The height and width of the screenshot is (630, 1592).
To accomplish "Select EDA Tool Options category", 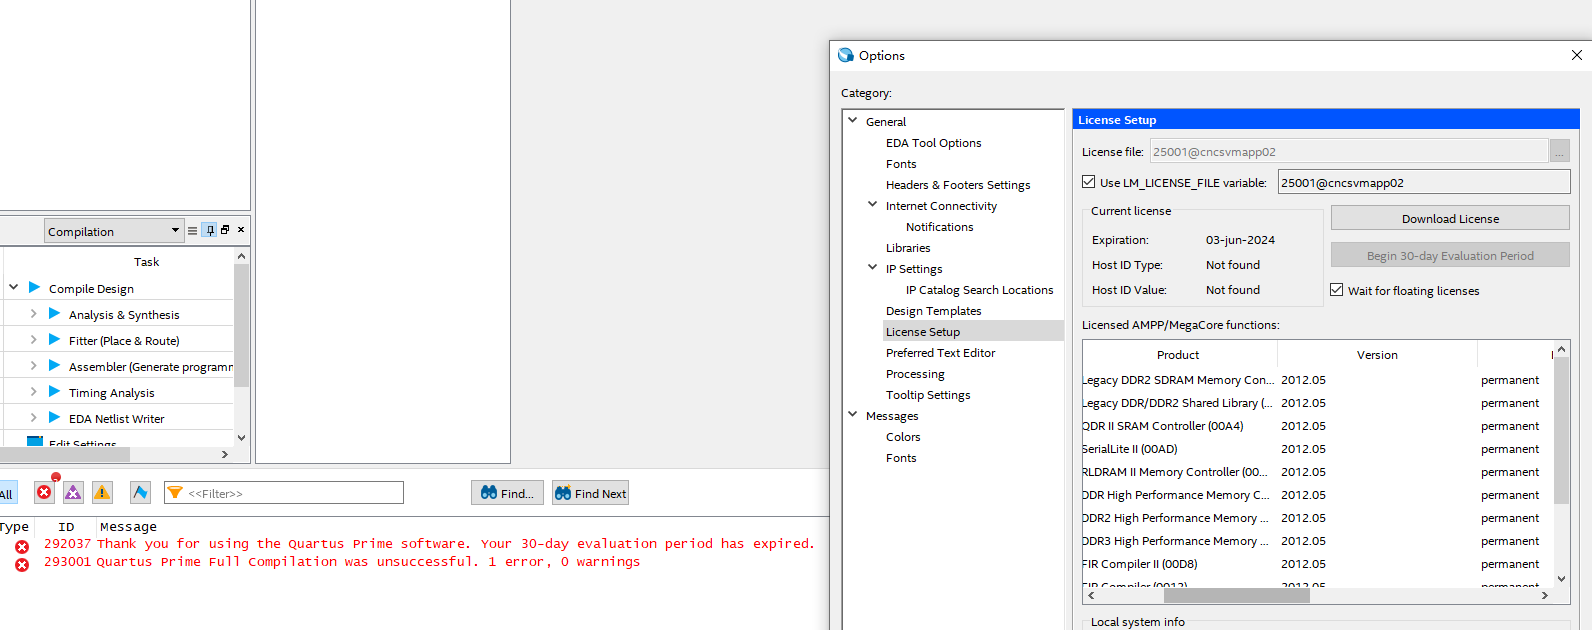I will (x=933, y=143).
